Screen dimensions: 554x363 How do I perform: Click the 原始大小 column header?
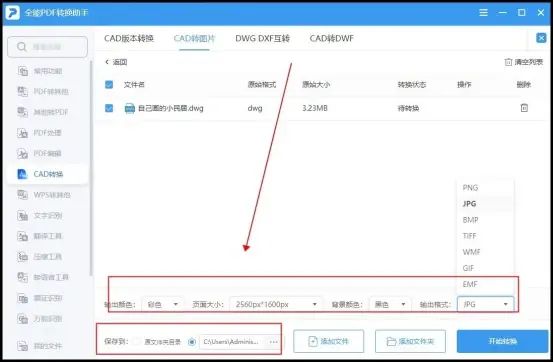[x=316, y=84]
